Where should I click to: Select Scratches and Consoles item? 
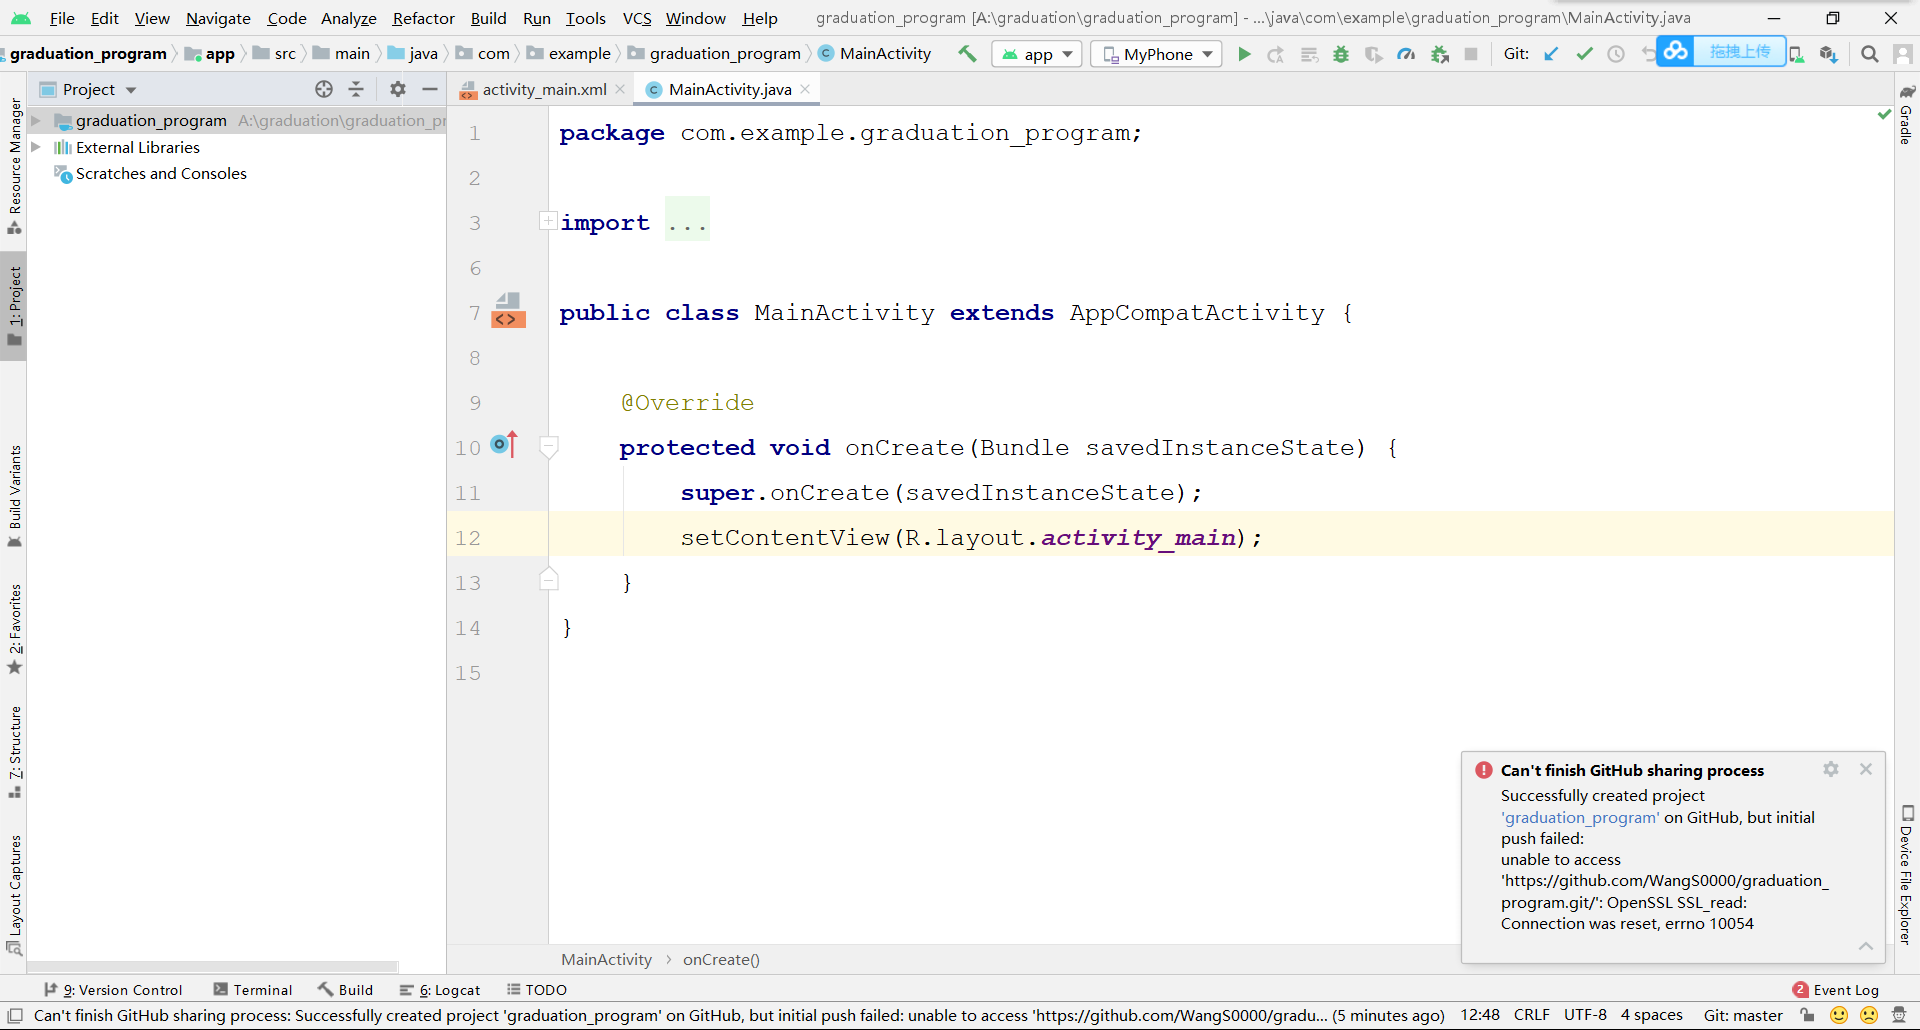tap(161, 173)
